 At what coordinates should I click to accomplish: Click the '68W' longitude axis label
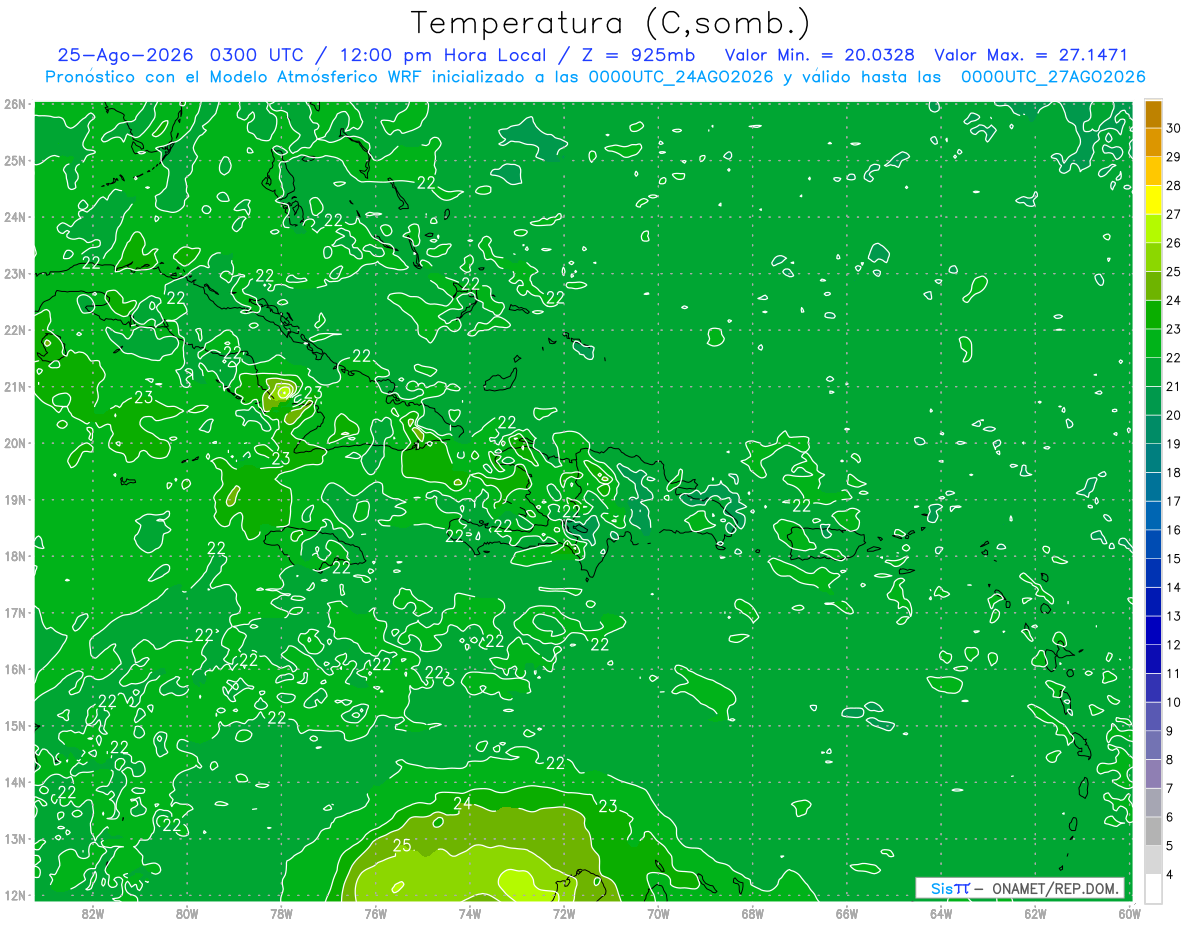[x=753, y=913]
